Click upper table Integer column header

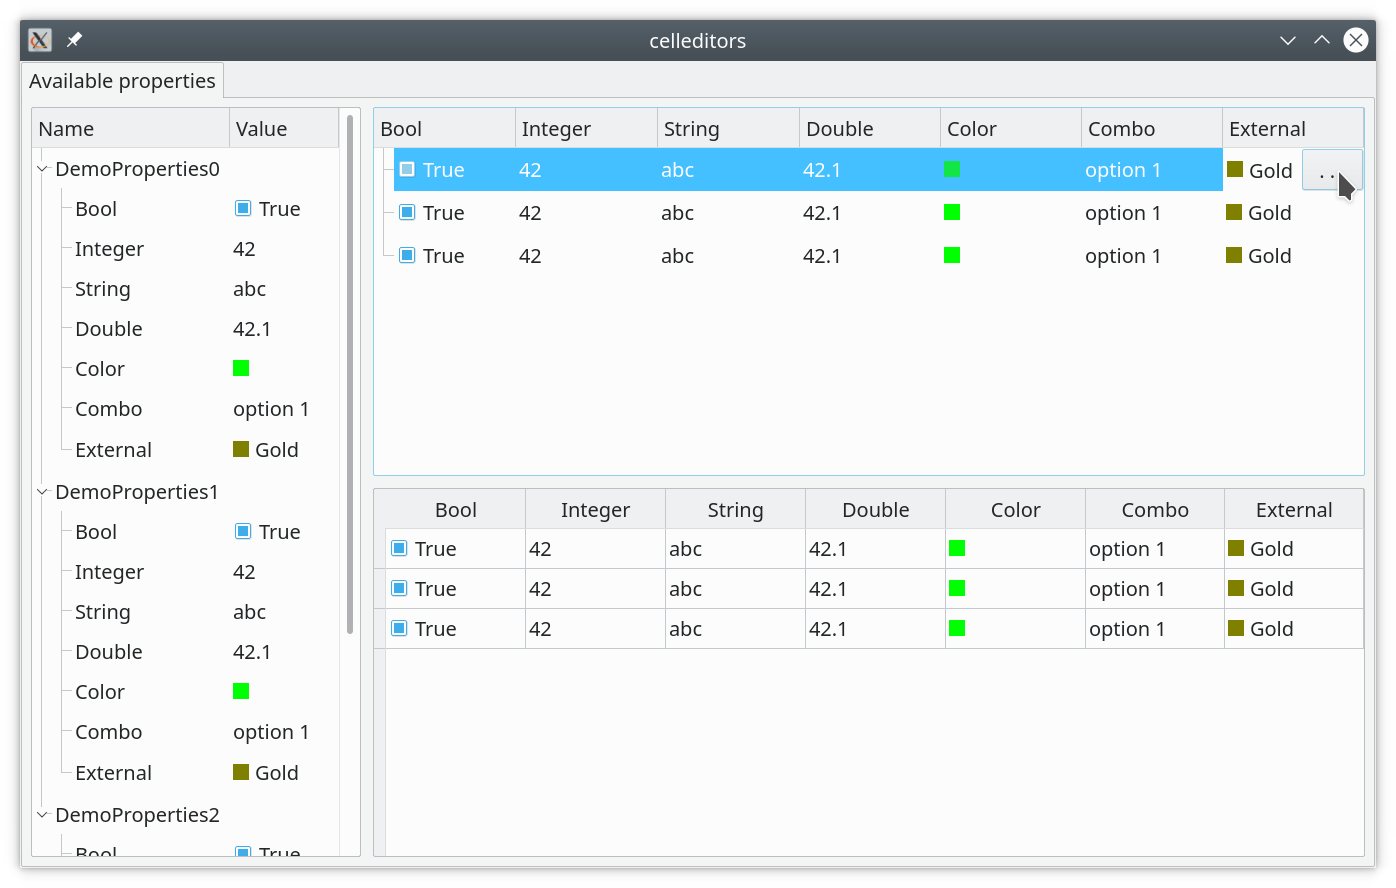(x=586, y=129)
